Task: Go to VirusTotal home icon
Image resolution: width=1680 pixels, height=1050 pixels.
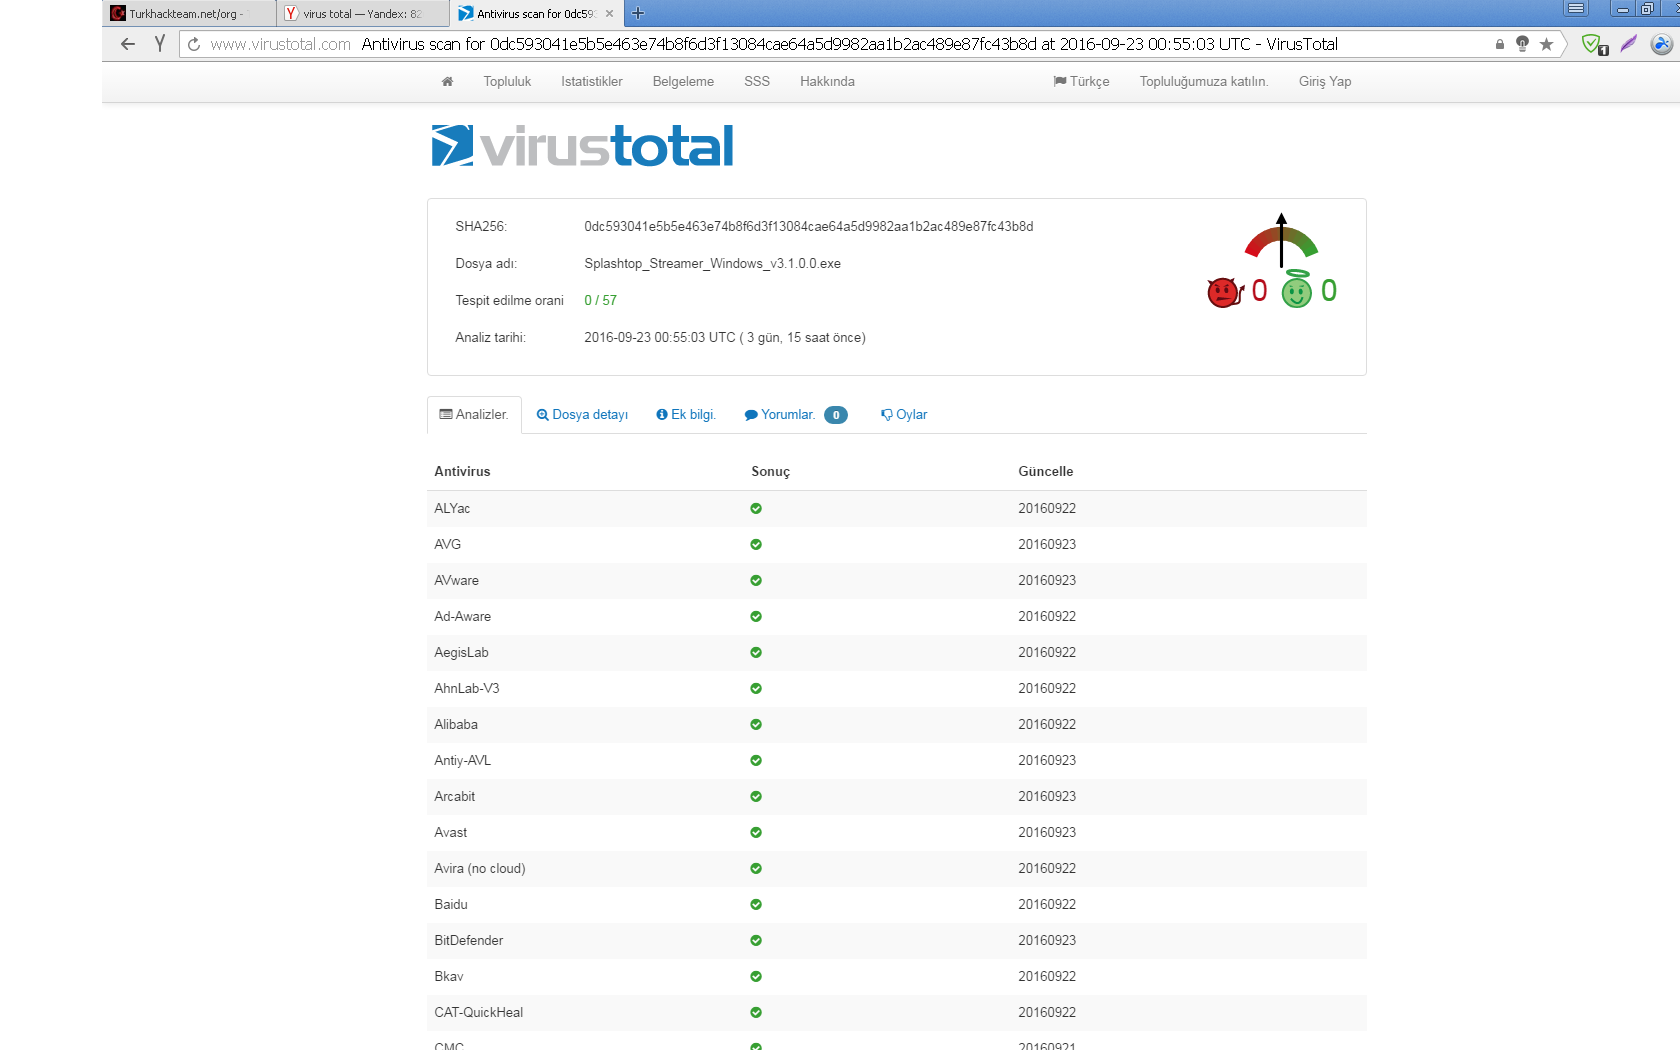Action: click(447, 82)
